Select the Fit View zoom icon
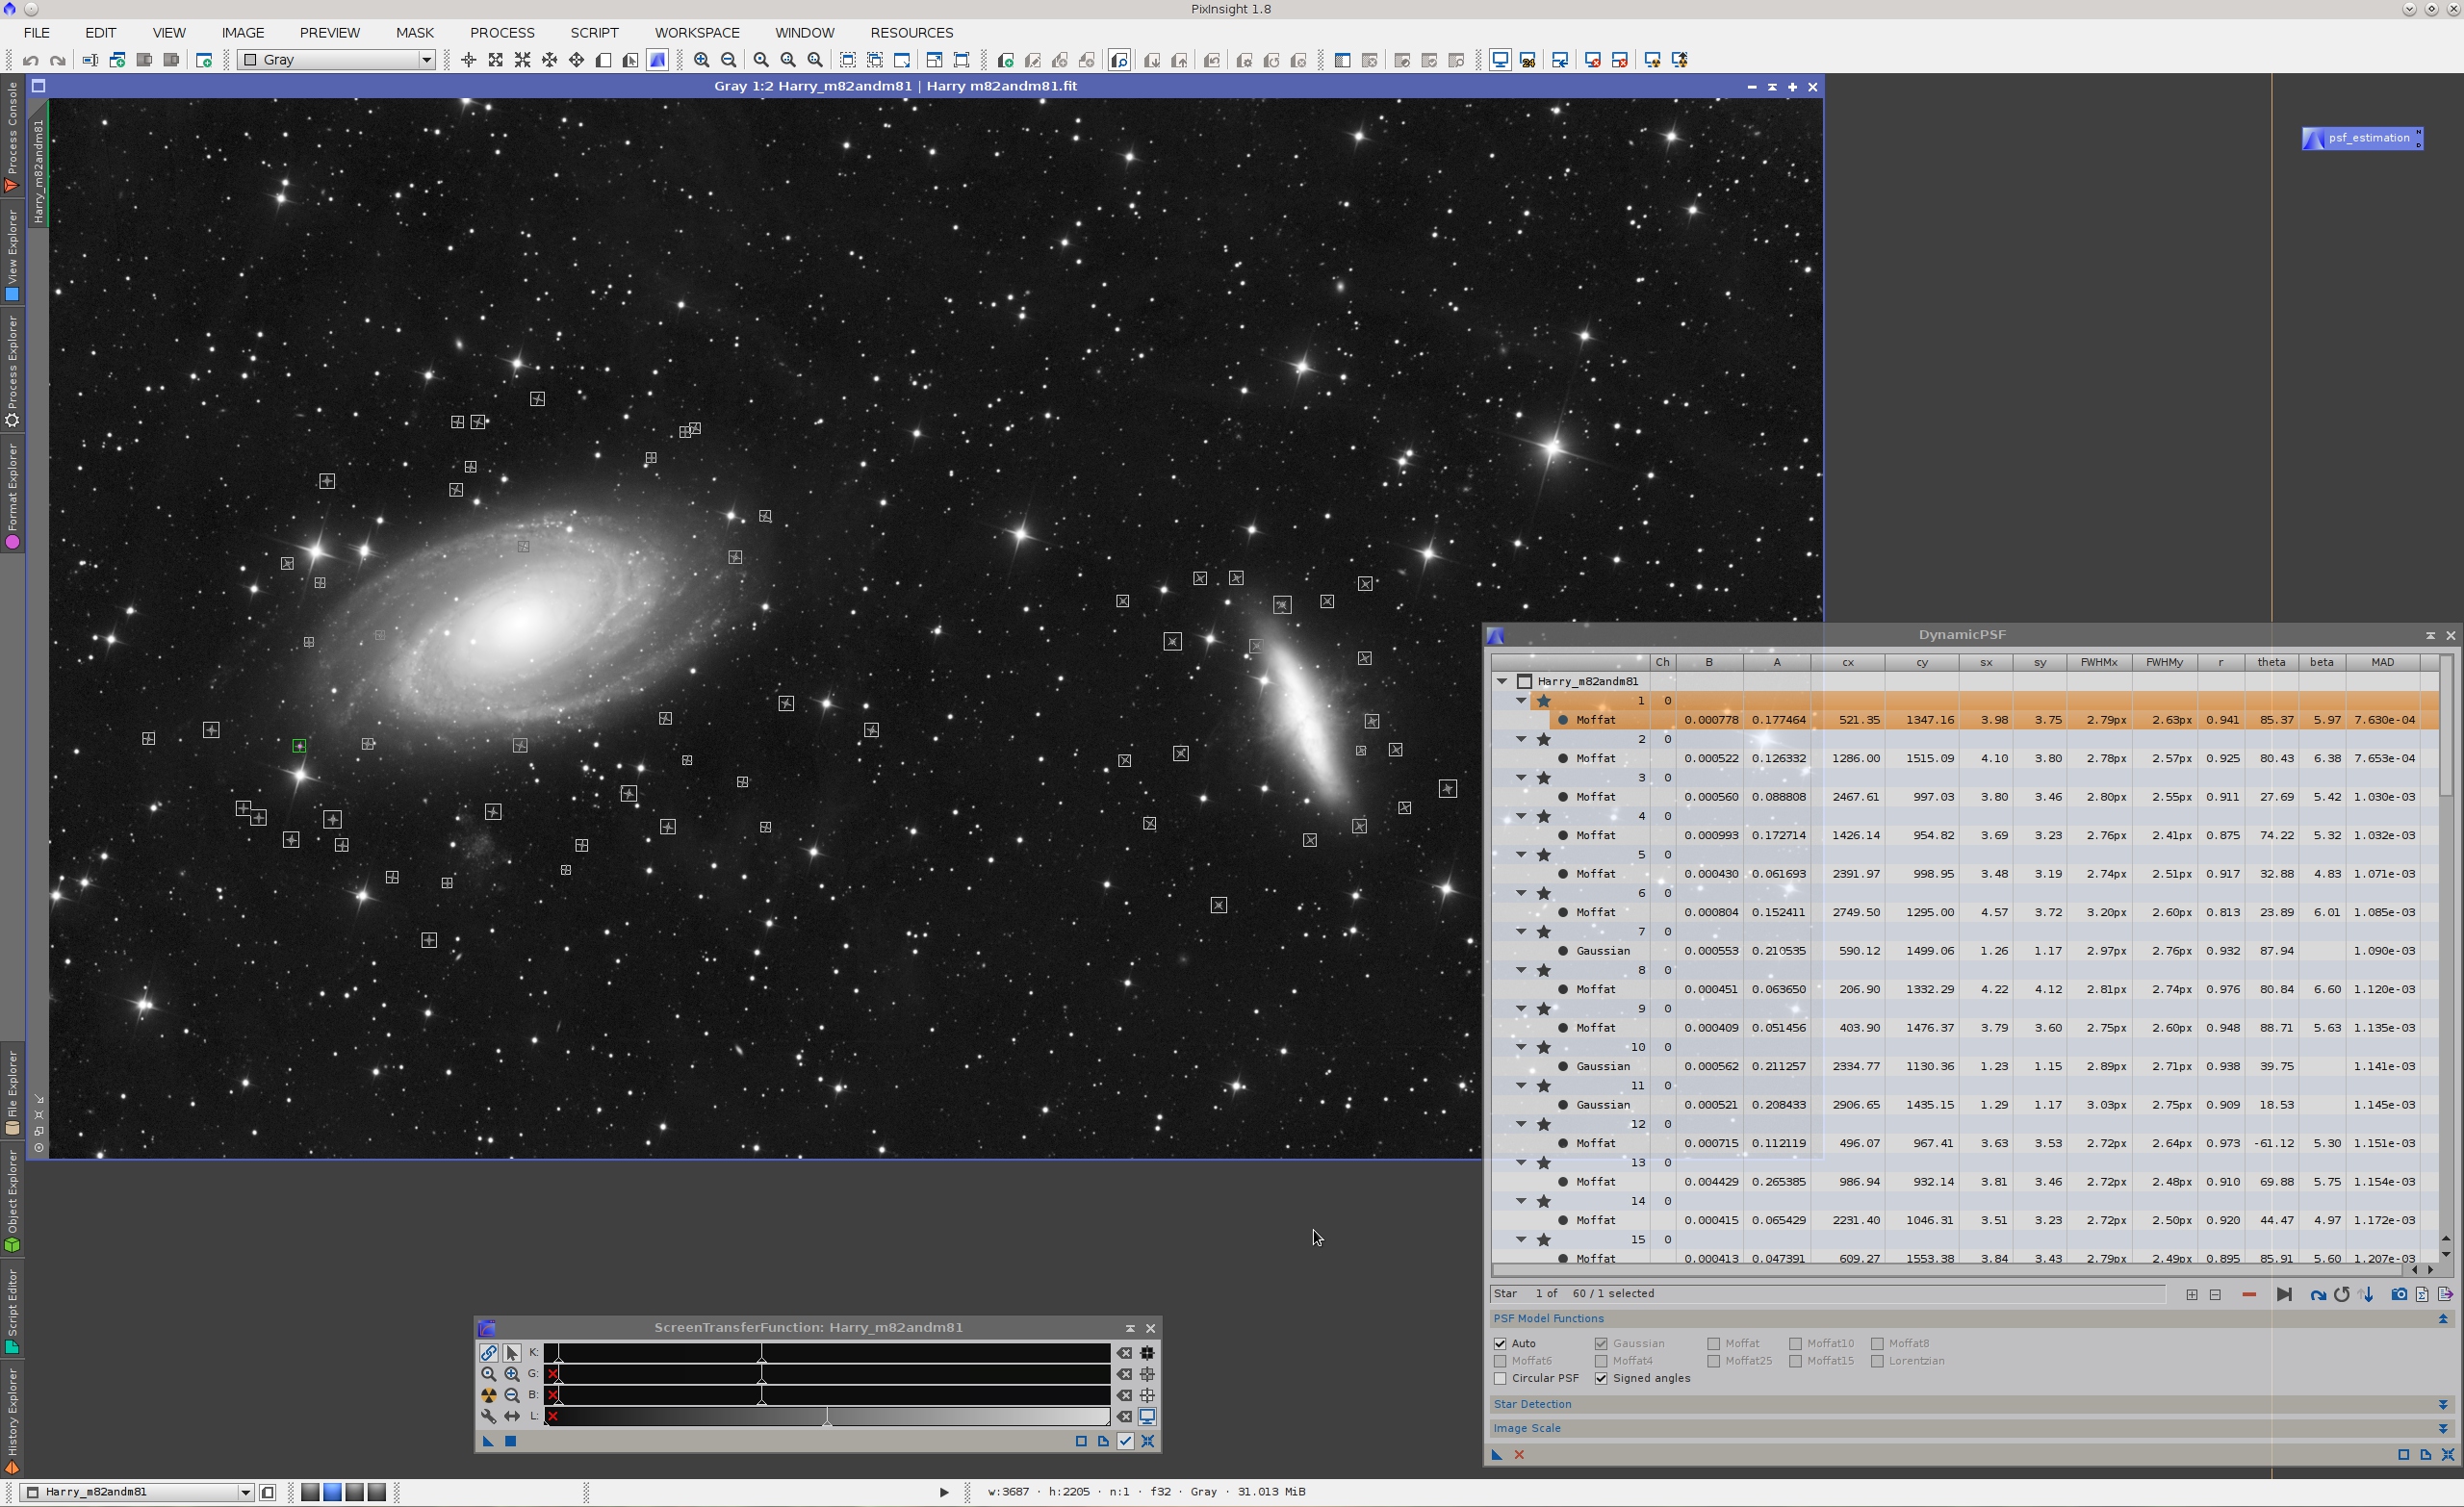2464x1507 pixels. coord(788,60)
